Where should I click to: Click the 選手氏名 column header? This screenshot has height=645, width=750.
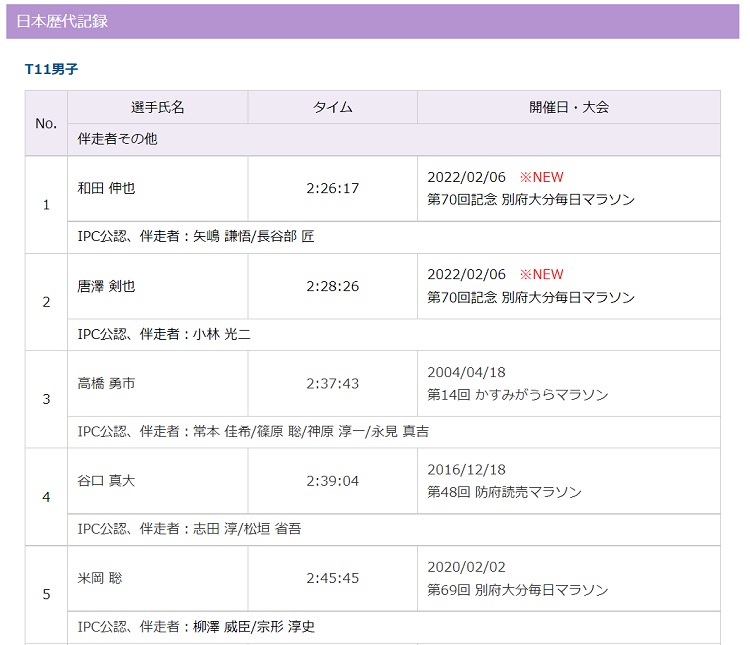157,107
